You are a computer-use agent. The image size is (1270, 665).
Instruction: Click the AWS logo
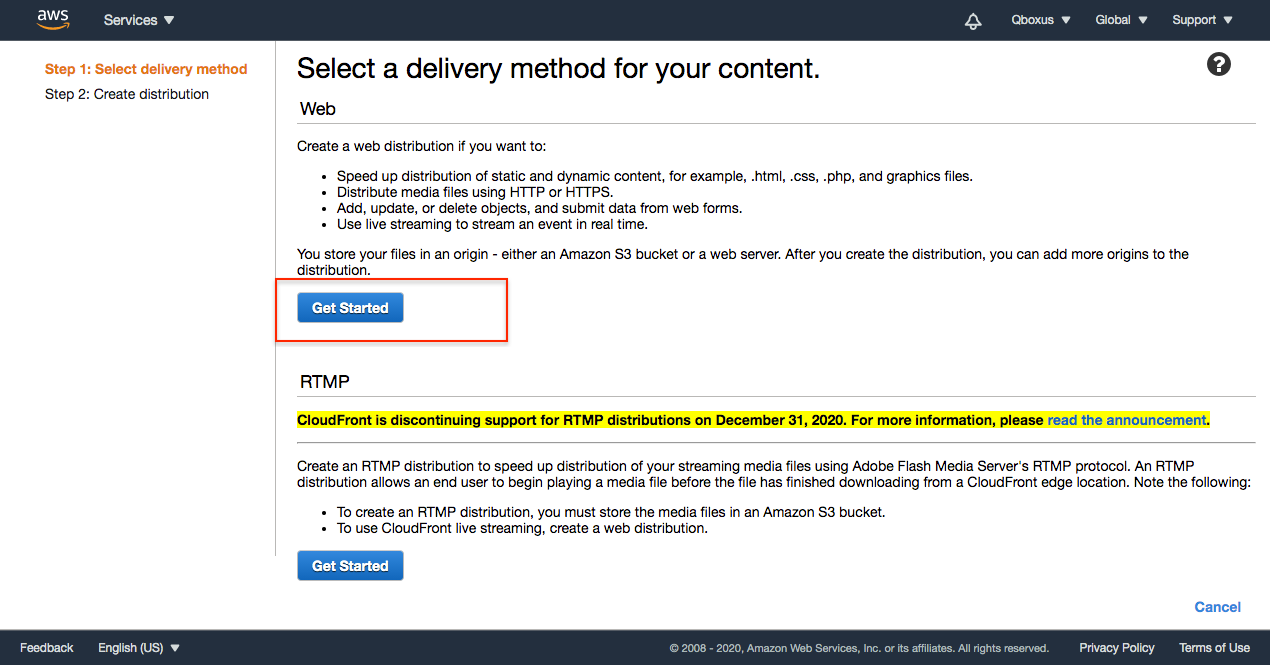click(x=52, y=20)
